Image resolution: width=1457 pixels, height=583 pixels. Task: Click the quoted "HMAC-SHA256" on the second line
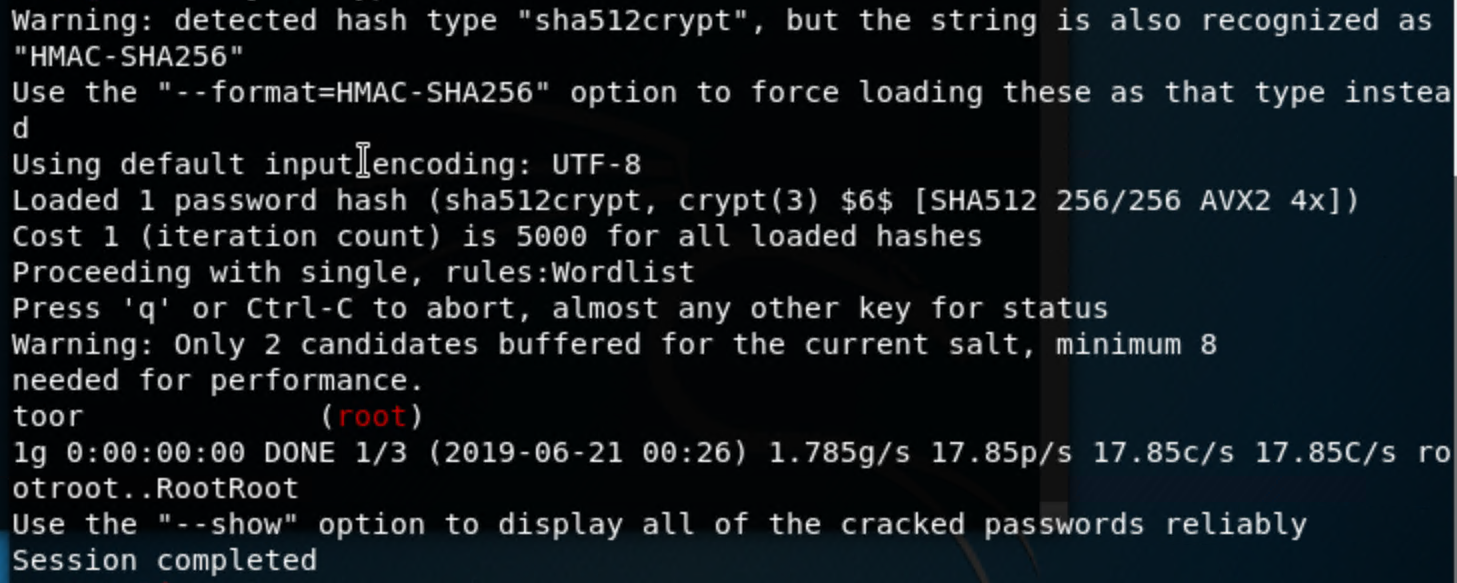(128, 56)
